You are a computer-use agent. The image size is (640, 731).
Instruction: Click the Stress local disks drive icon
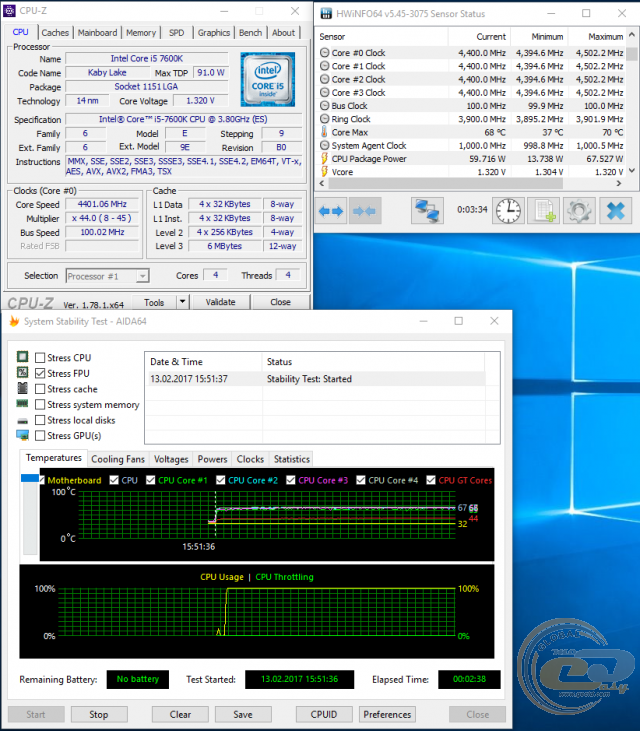(22, 421)
